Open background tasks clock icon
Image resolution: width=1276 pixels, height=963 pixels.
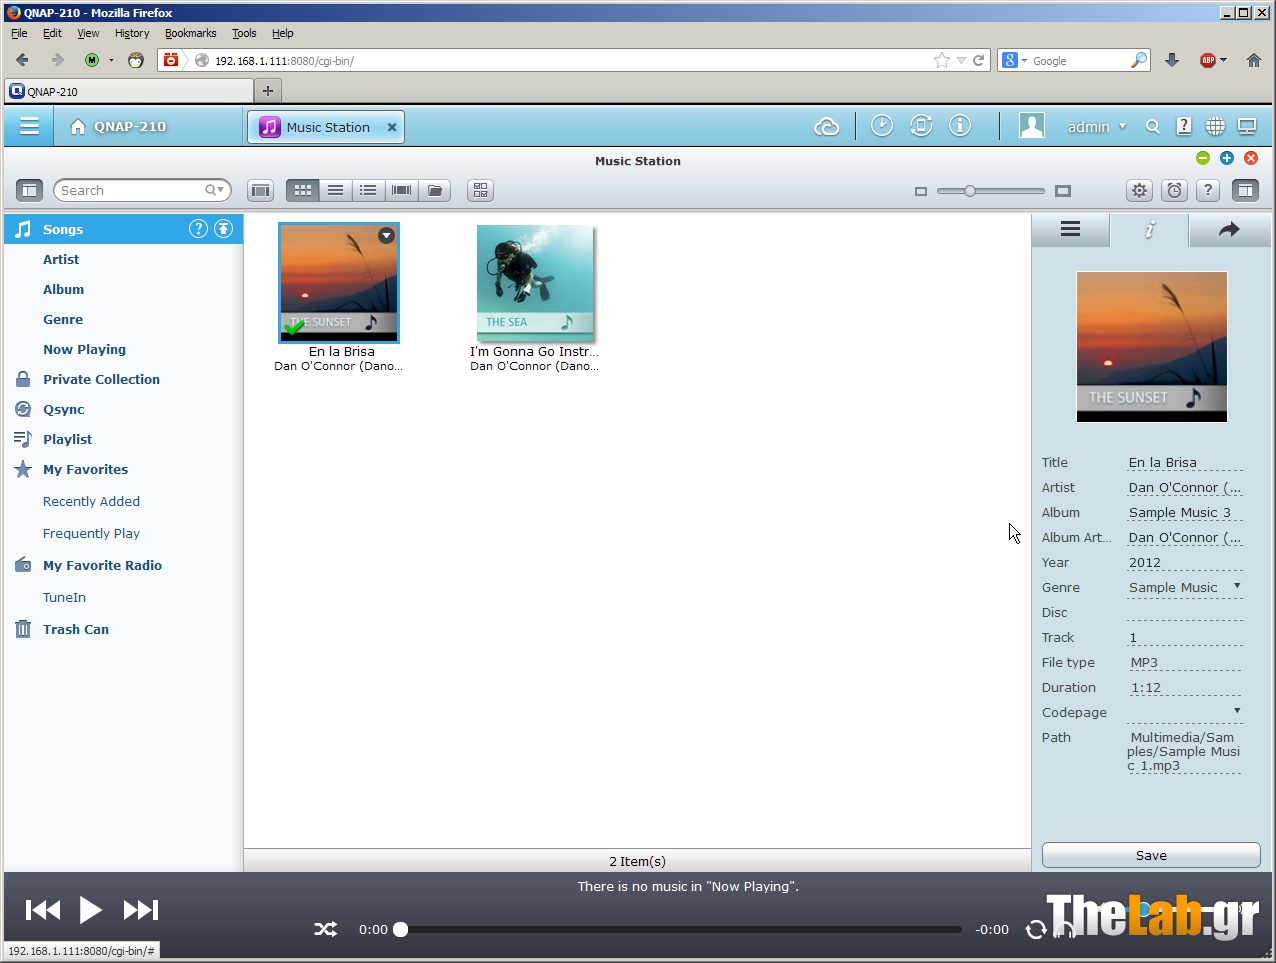[881, 126]
